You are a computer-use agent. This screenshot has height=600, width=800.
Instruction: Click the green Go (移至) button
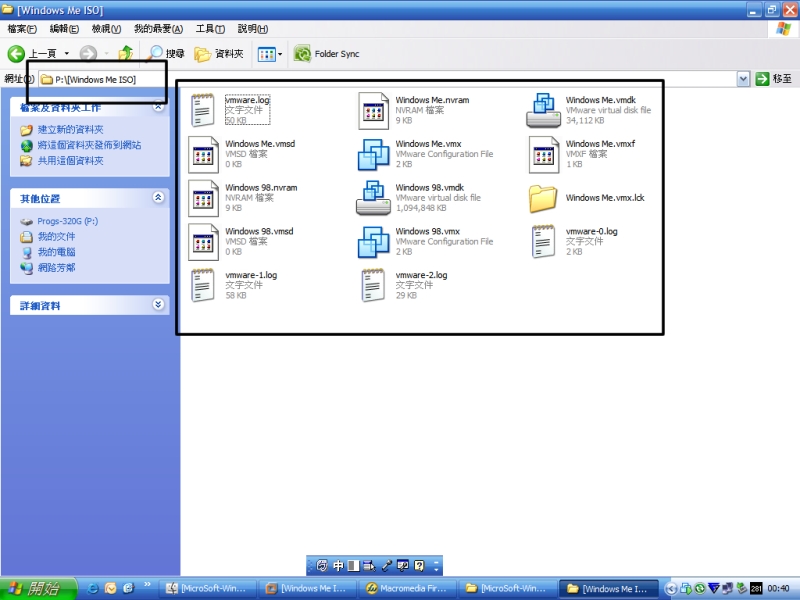[773, 79]
